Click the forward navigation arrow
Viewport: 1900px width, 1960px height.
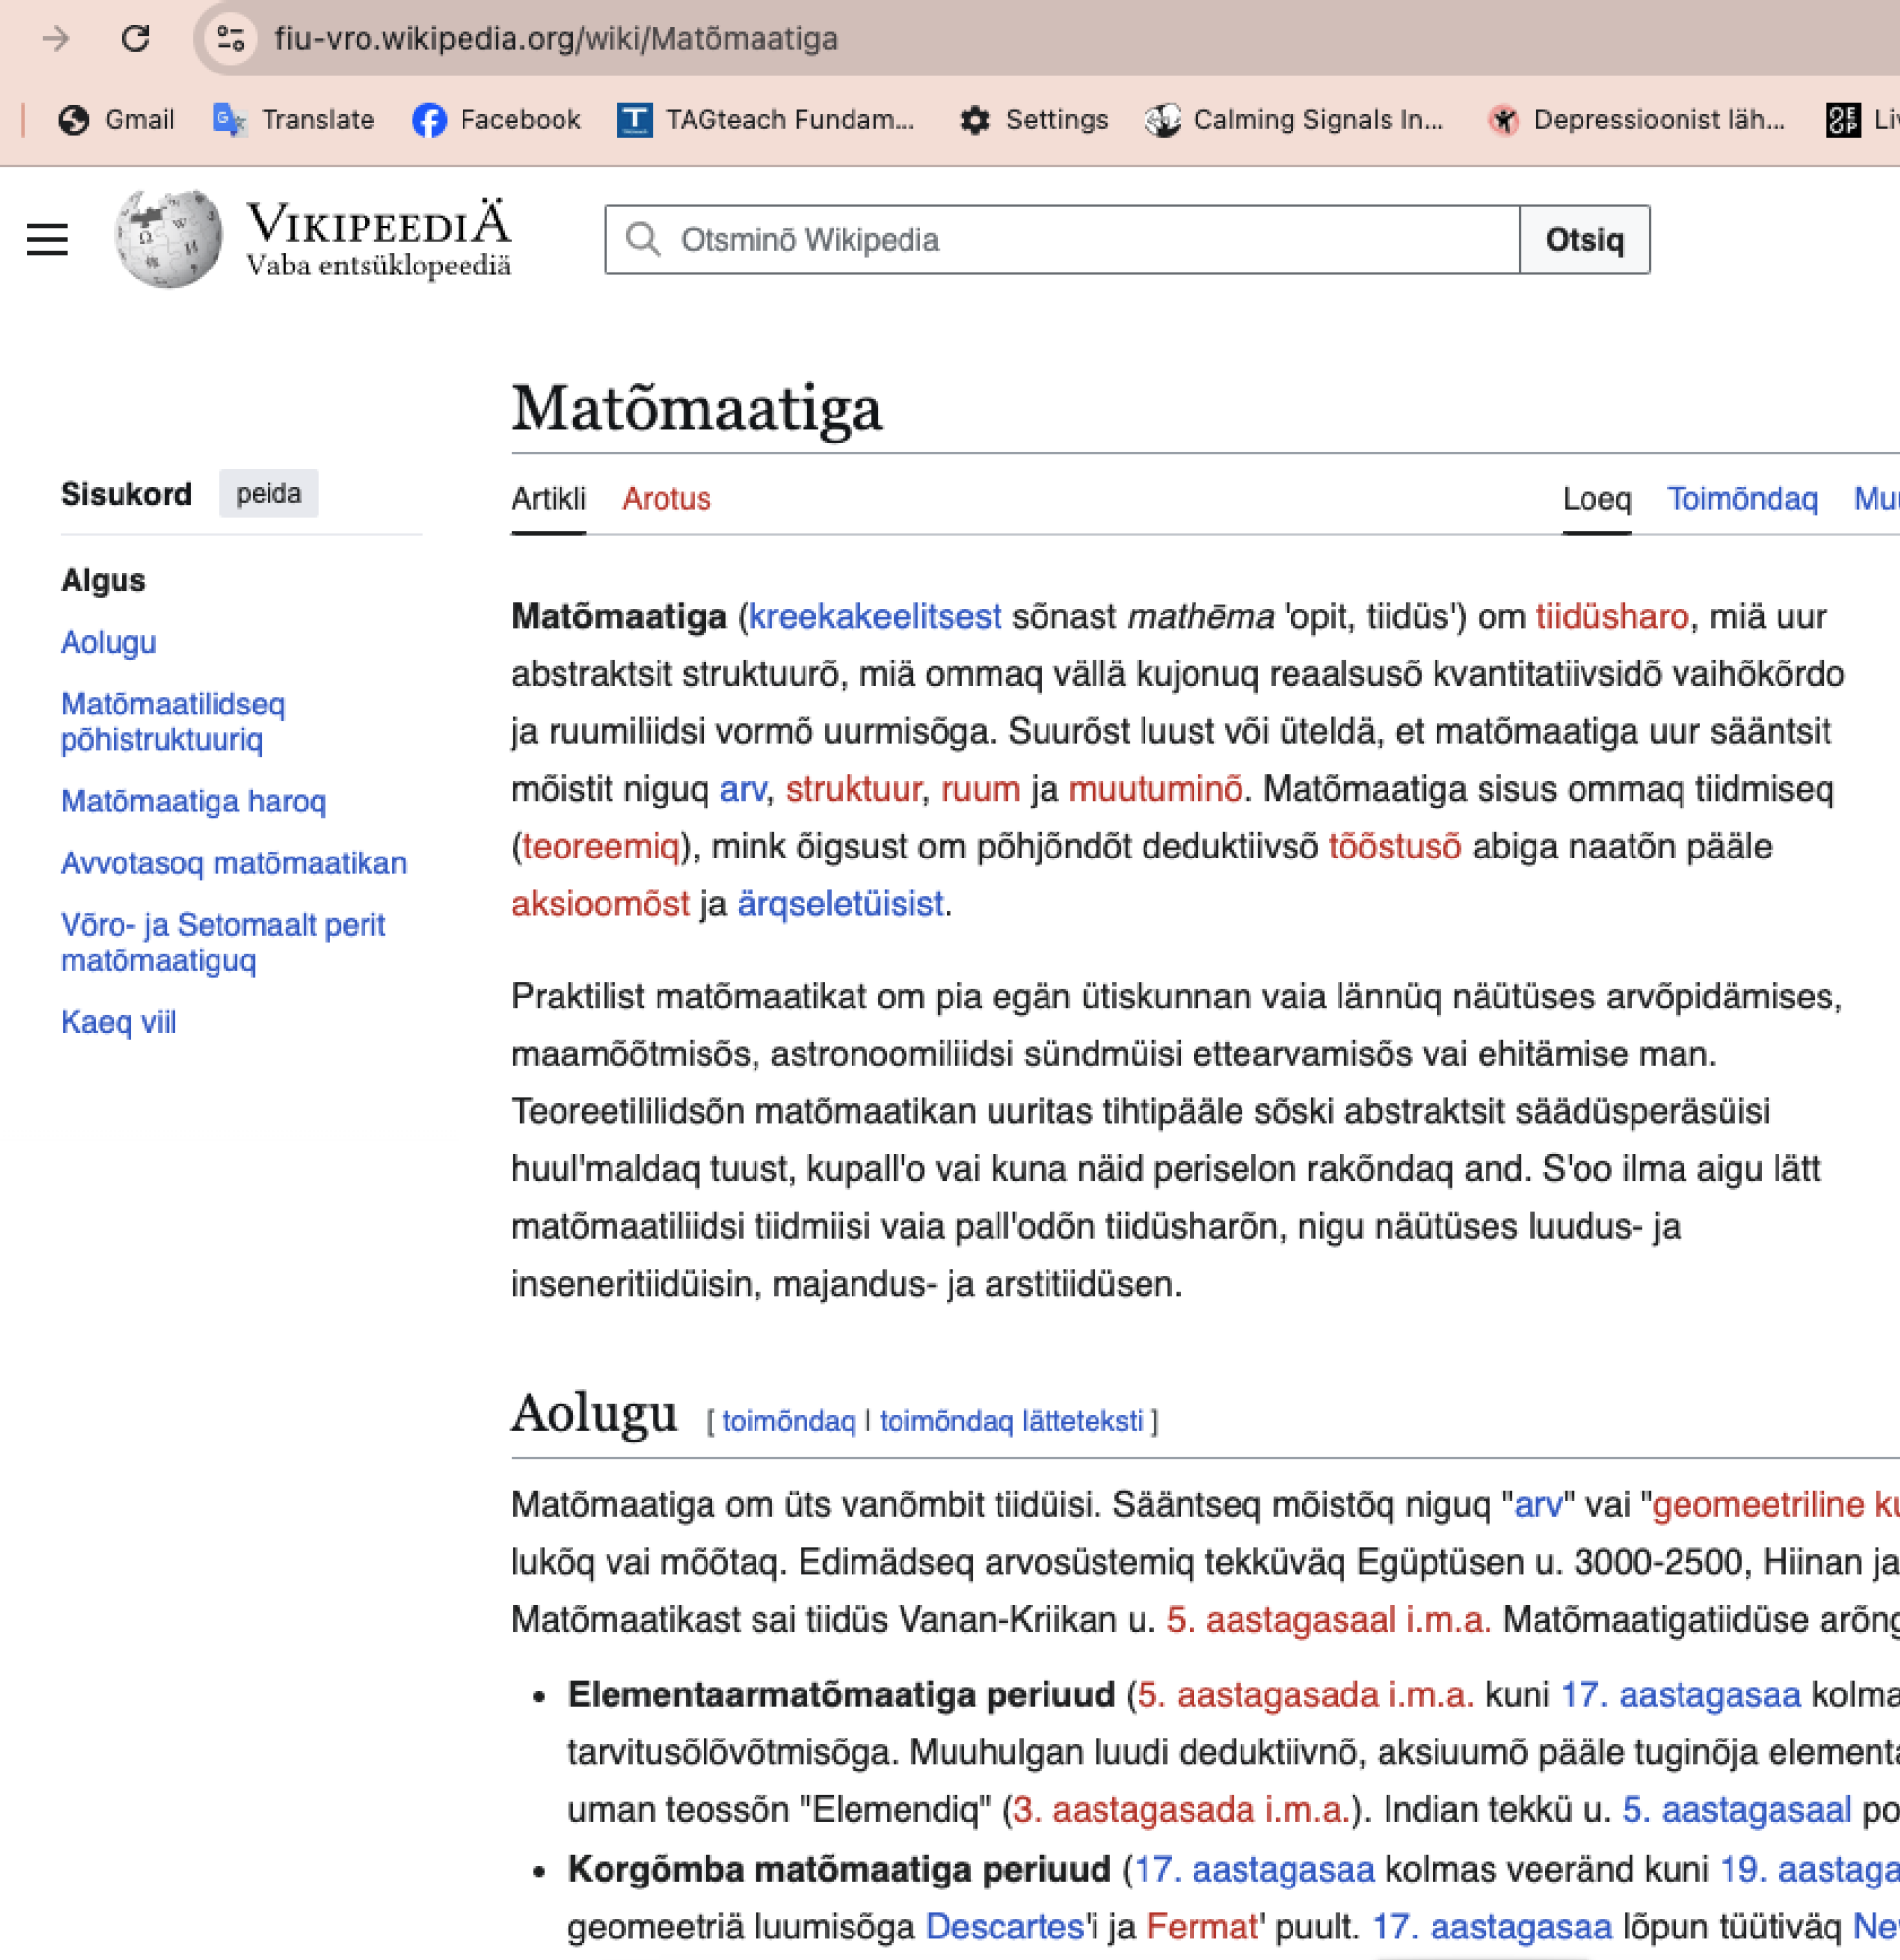[56, 39]
